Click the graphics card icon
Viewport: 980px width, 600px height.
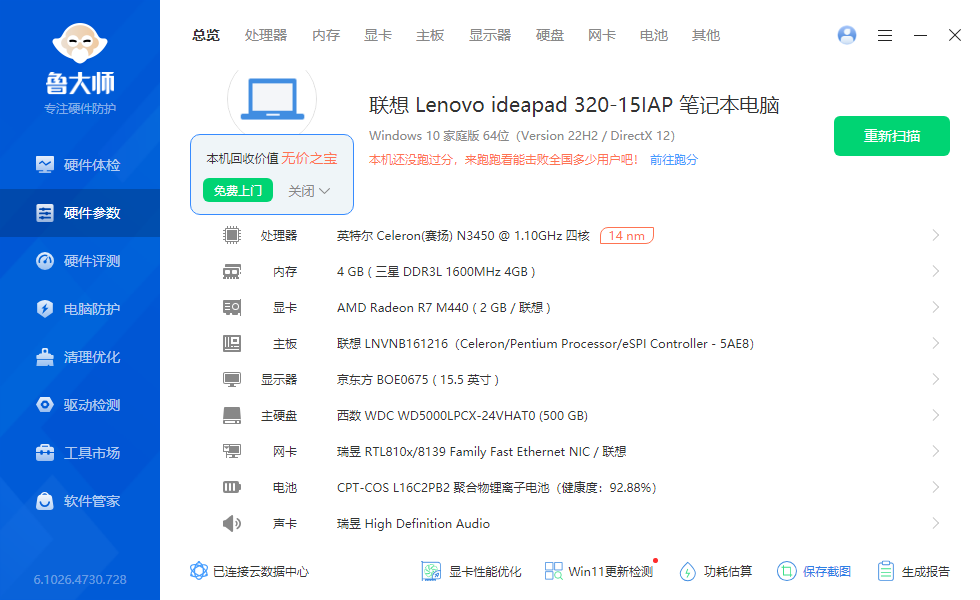click(232, 308)
